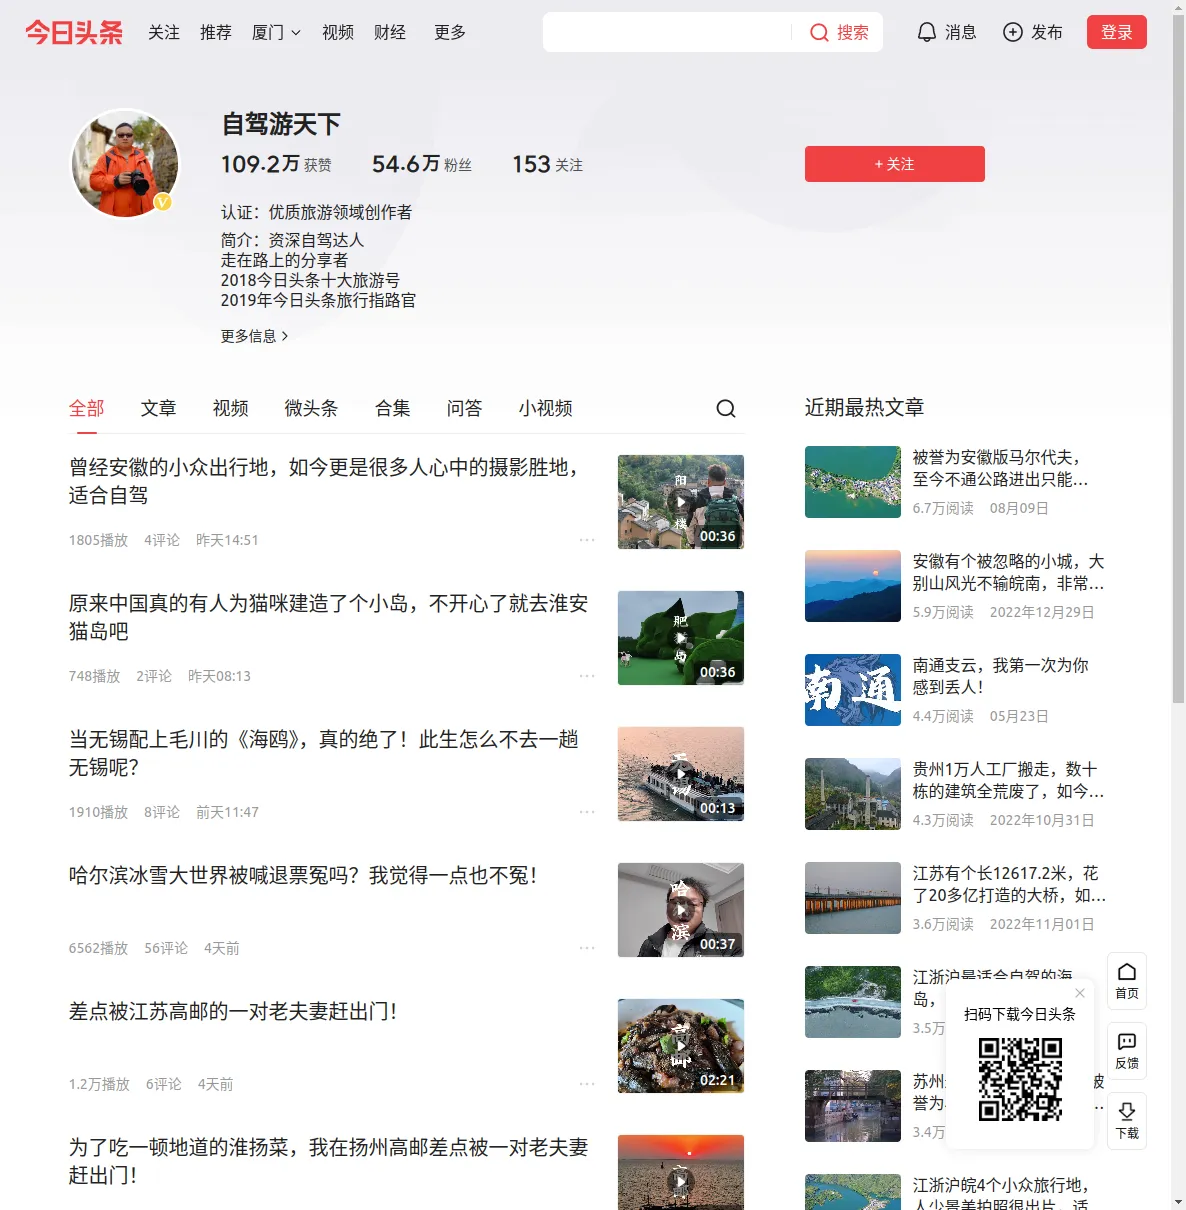The image size is (1186, 1210).
Task: Open more options for 曾经安徽的小众出行地 post
Action: [587, 540]
